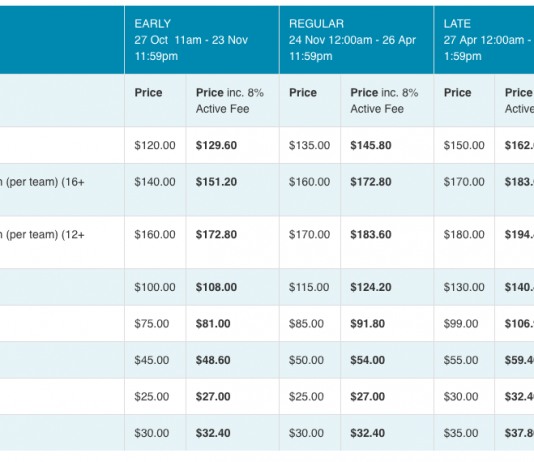Click the REGULAR pricing period header
Viewport: 534px width, 462px height.
pos(357,40)
